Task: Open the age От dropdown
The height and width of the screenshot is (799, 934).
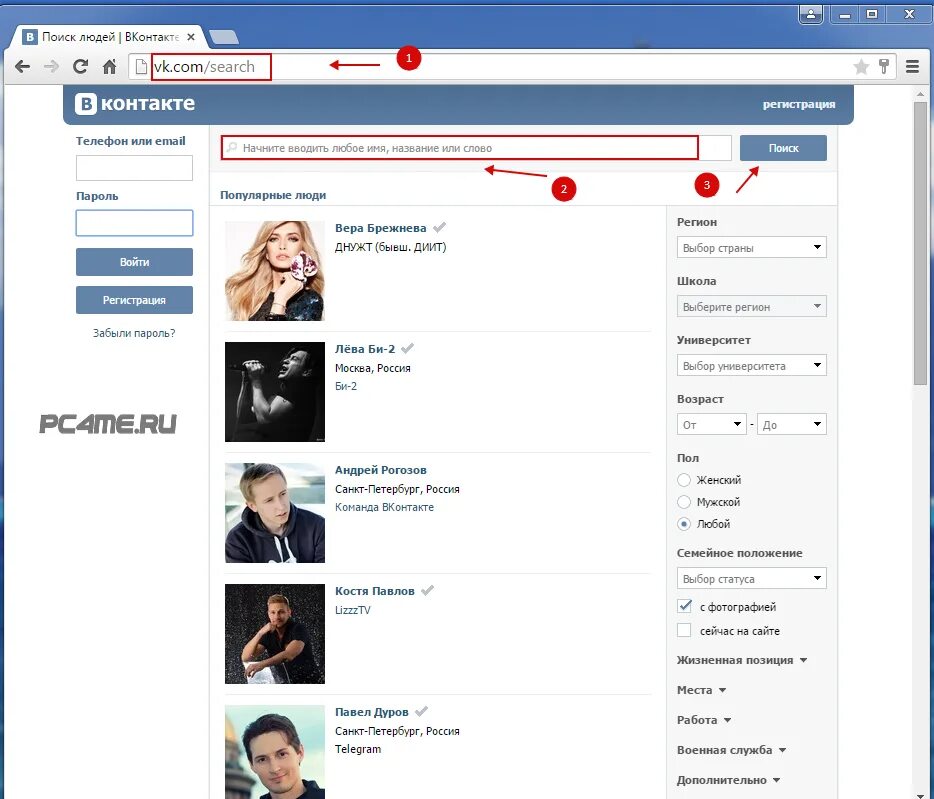Action: point(711,424)
